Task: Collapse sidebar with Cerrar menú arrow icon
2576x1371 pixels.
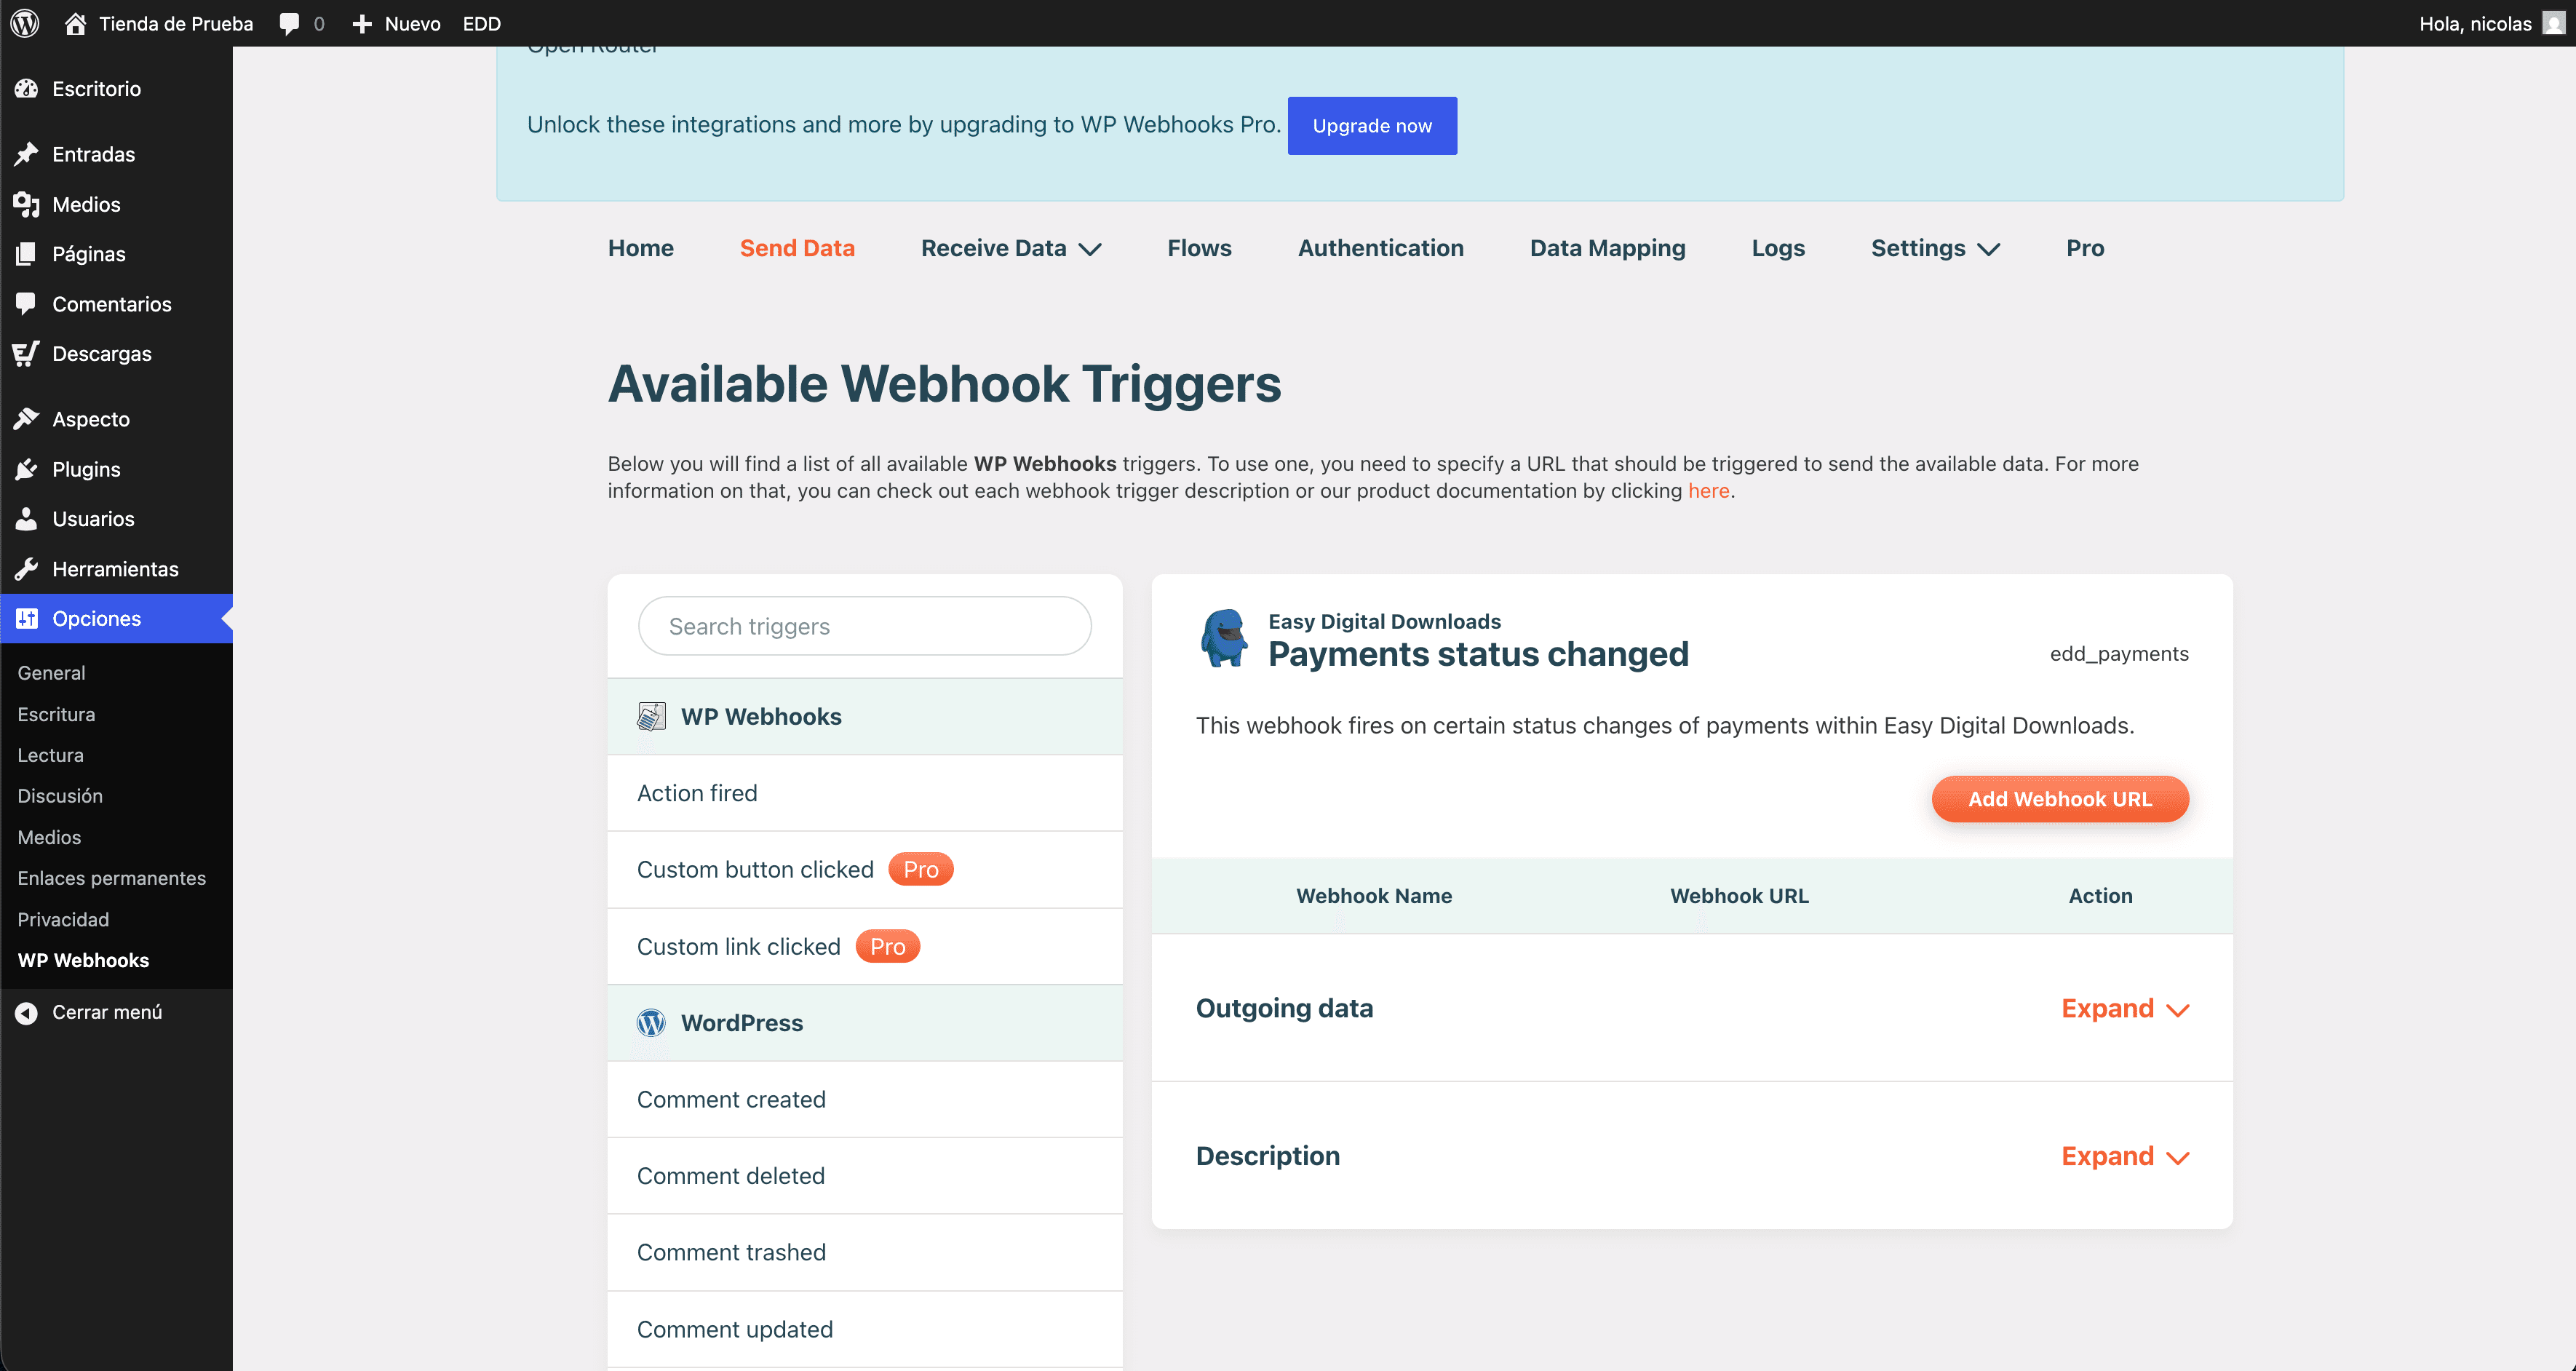Action: [x=26, y=1012]
